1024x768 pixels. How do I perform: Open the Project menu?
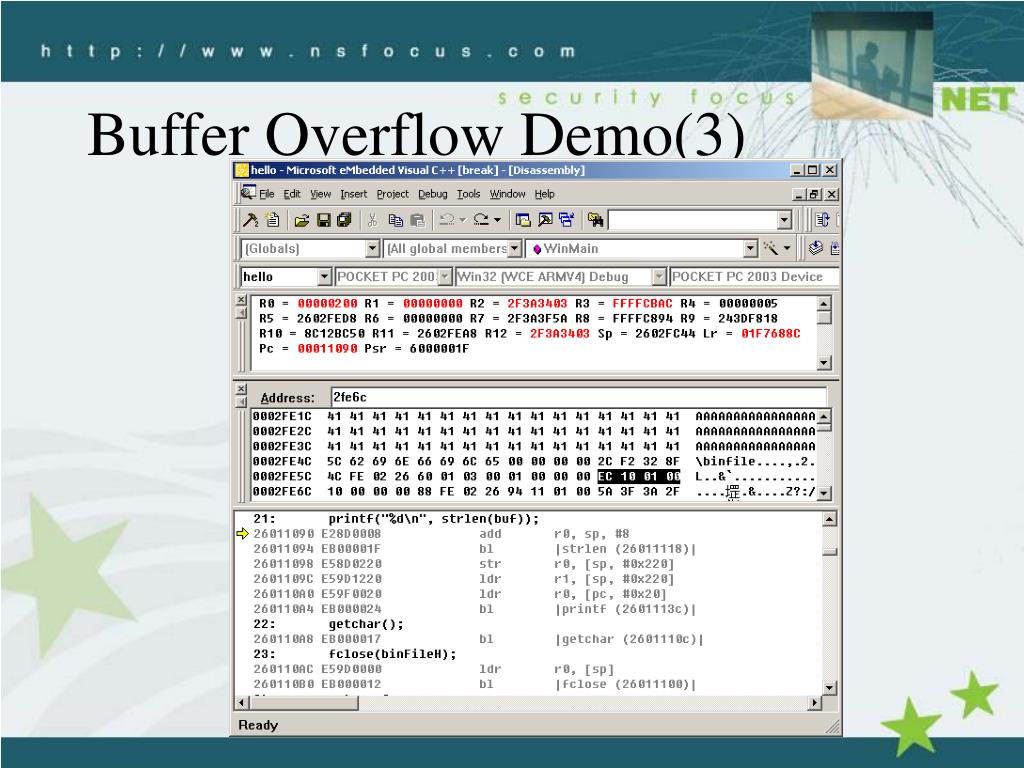point(392,194)
